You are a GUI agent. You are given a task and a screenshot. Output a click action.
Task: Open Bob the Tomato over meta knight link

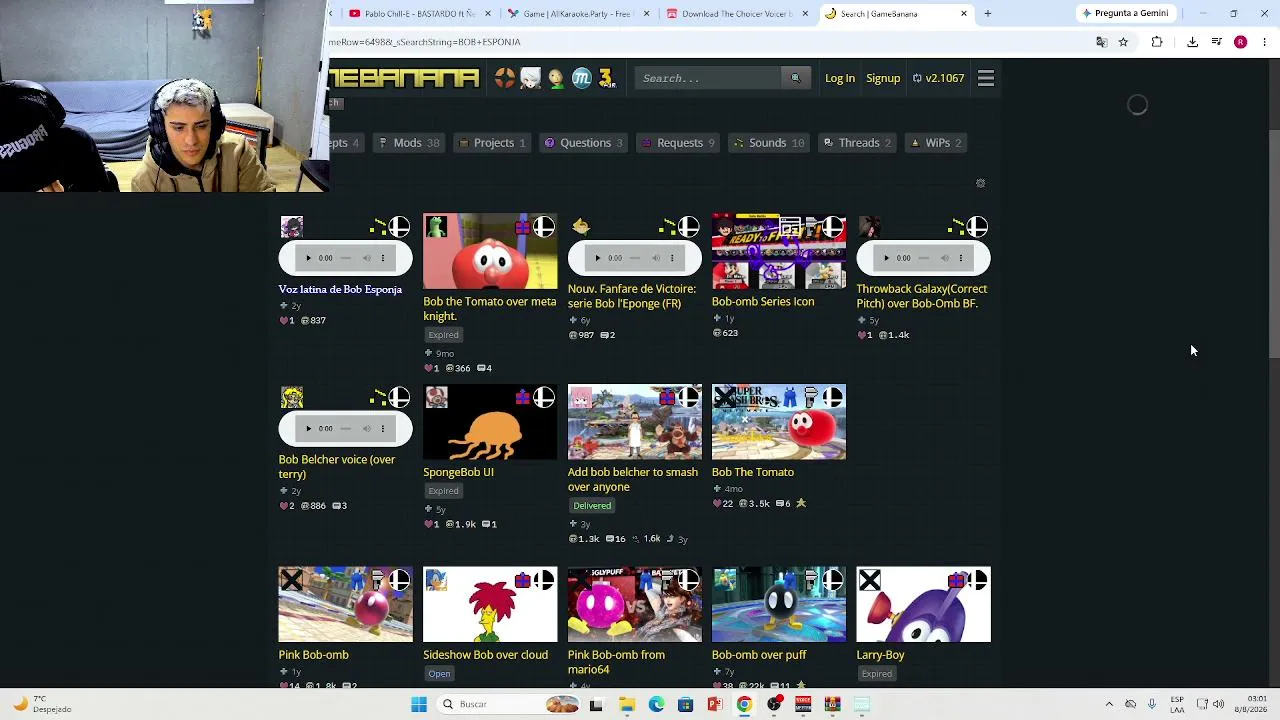(490, 309)
